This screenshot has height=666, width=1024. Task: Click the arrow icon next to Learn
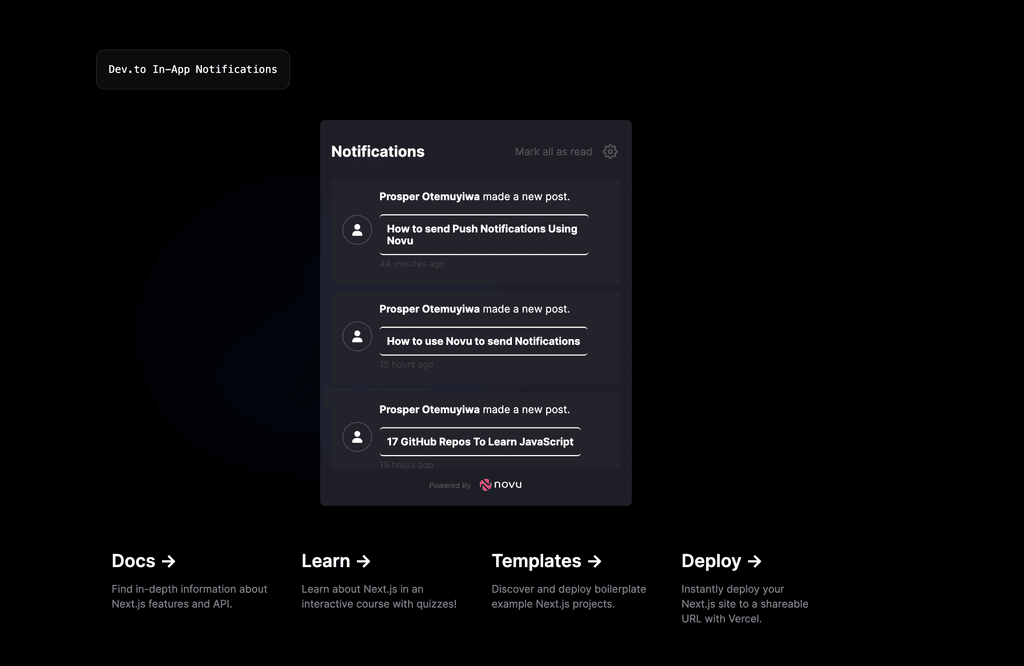(x=362, y=561)
